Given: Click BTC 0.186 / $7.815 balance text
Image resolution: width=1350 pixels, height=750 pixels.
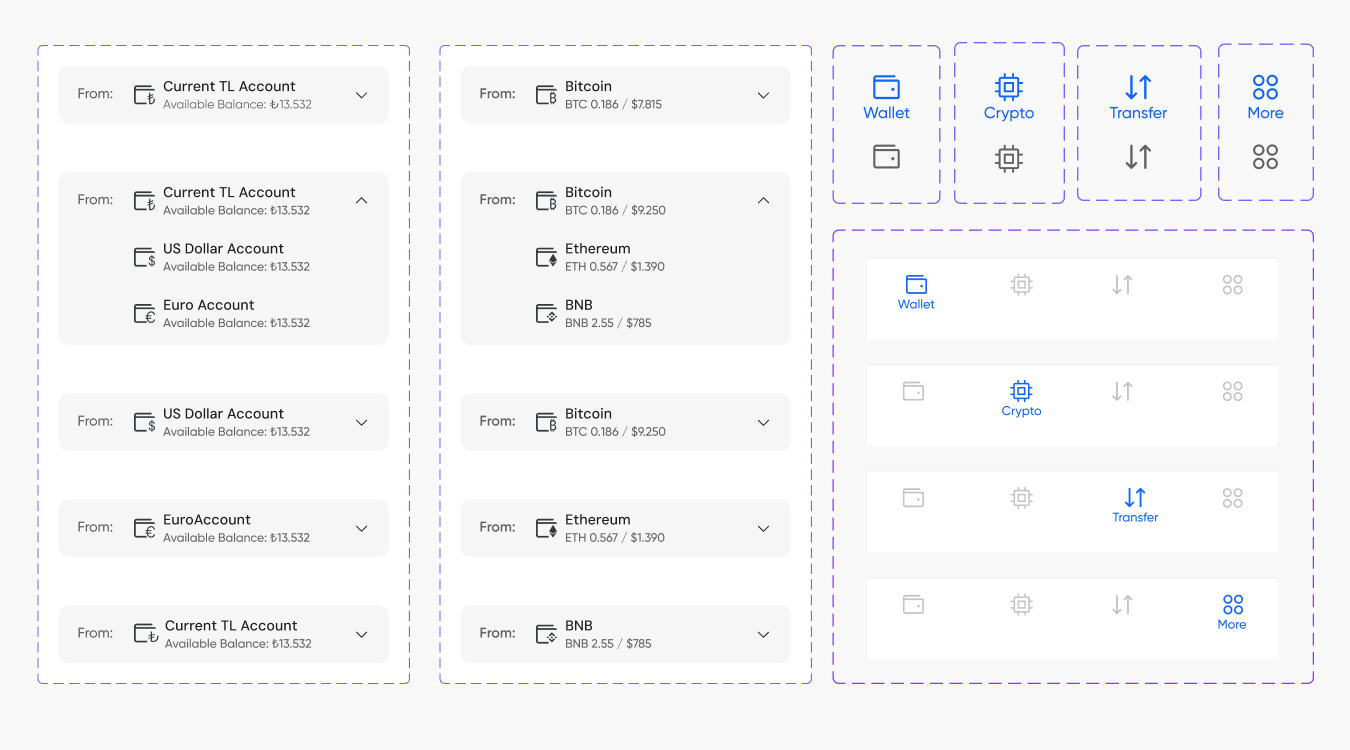Looking at the screenshot, I should click(x=613, y=105).
